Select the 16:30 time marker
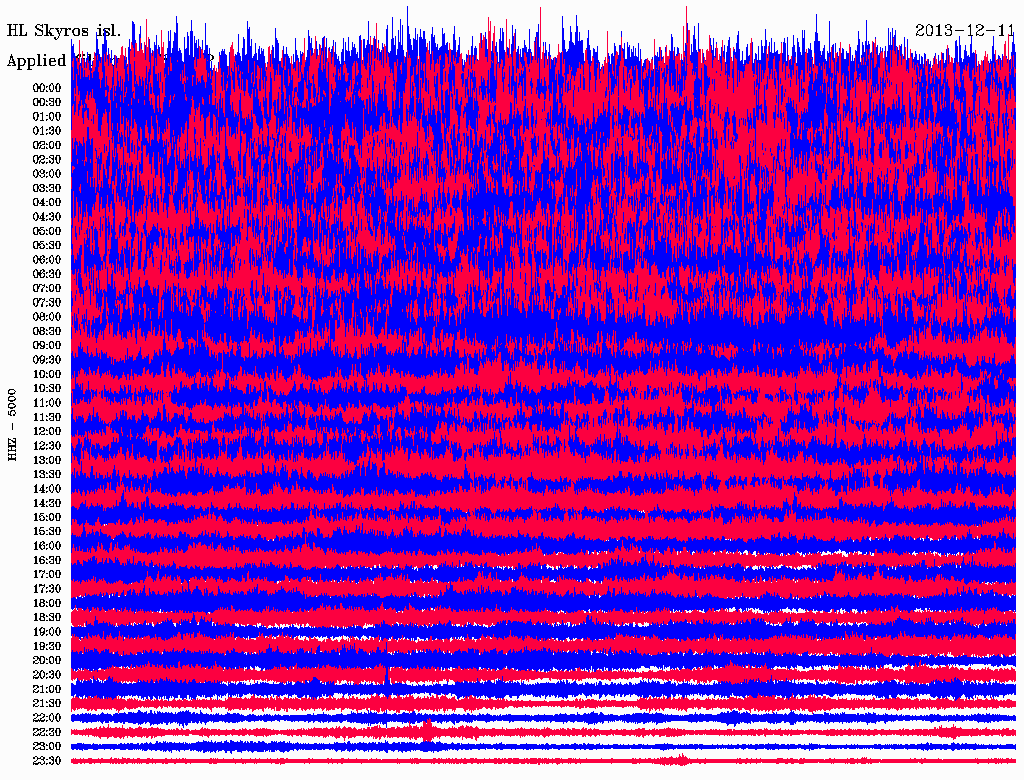Viewport: 1024px width, 780px height. pos(47,560)
